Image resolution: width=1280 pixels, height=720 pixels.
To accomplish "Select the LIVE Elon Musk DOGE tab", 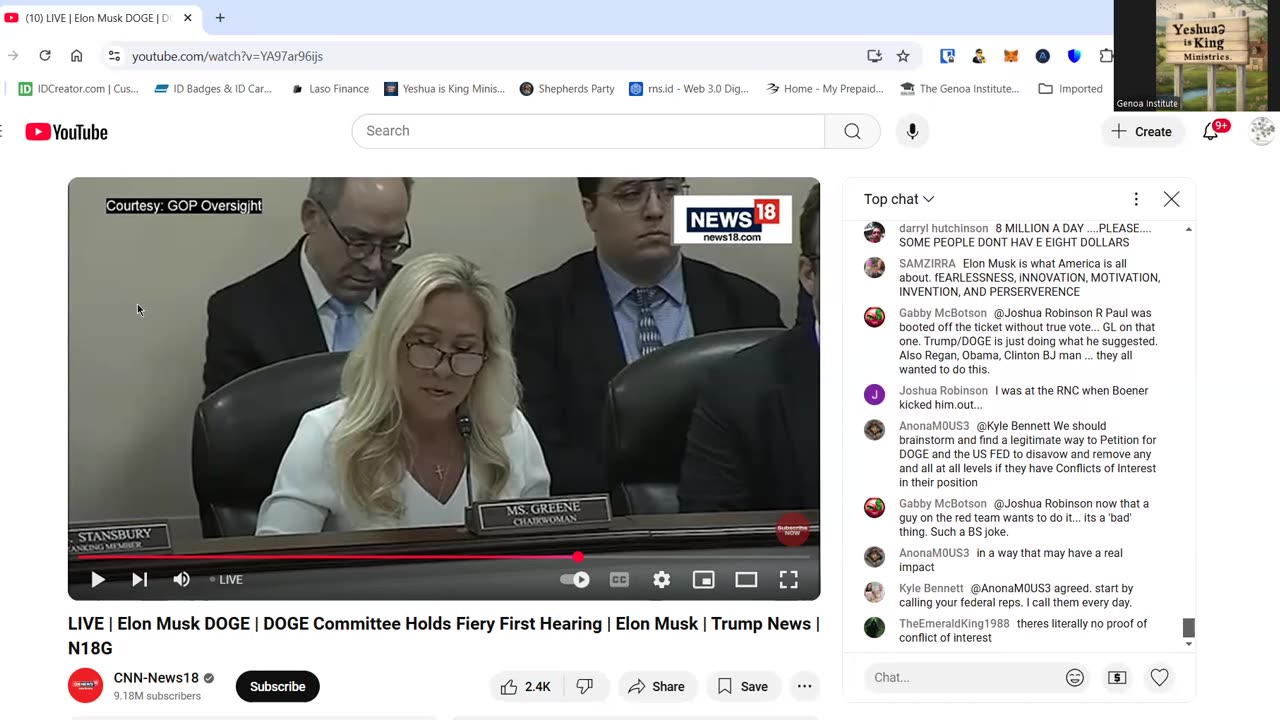I will pyautogui.click(x=100, y=18).
